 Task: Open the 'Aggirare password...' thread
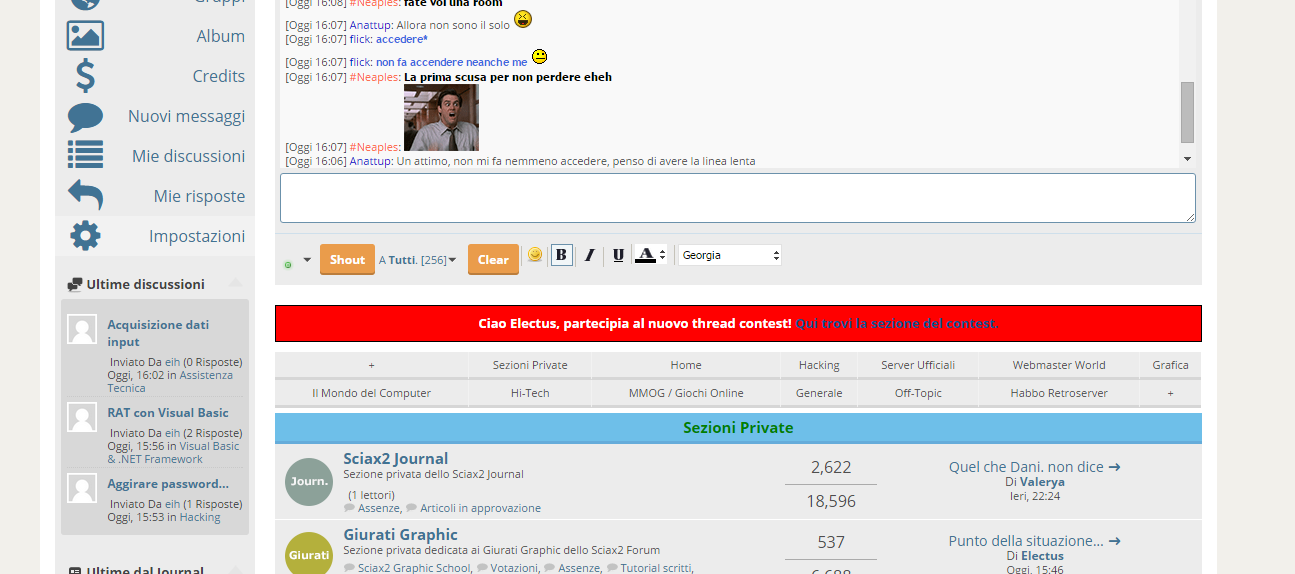(x=168, y=484)
